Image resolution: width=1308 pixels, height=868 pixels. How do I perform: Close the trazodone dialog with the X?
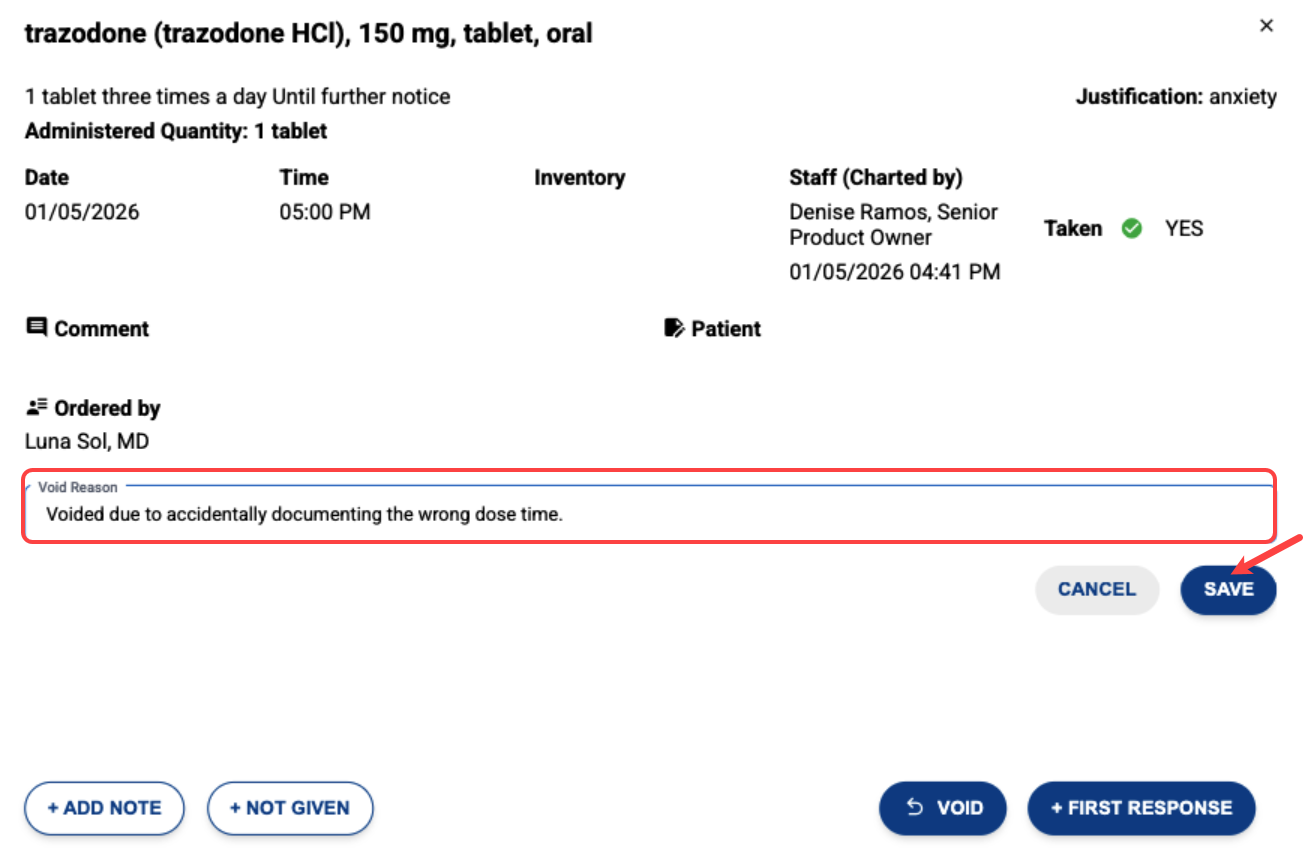pos(1266,26)
